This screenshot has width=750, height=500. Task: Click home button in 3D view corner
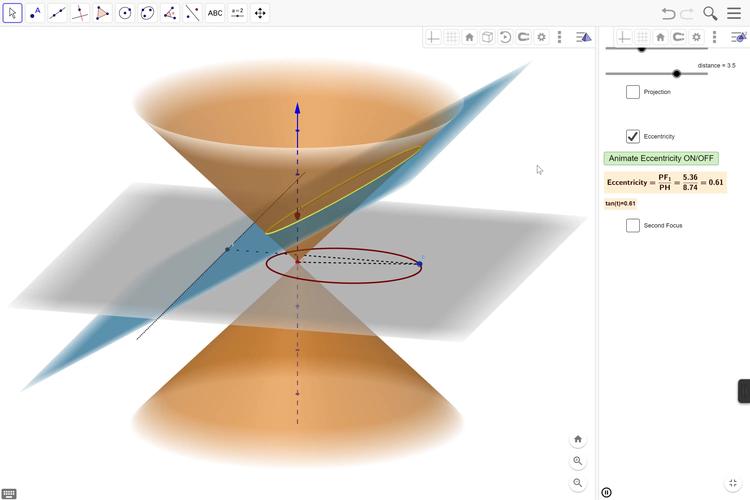click(578, 439)
